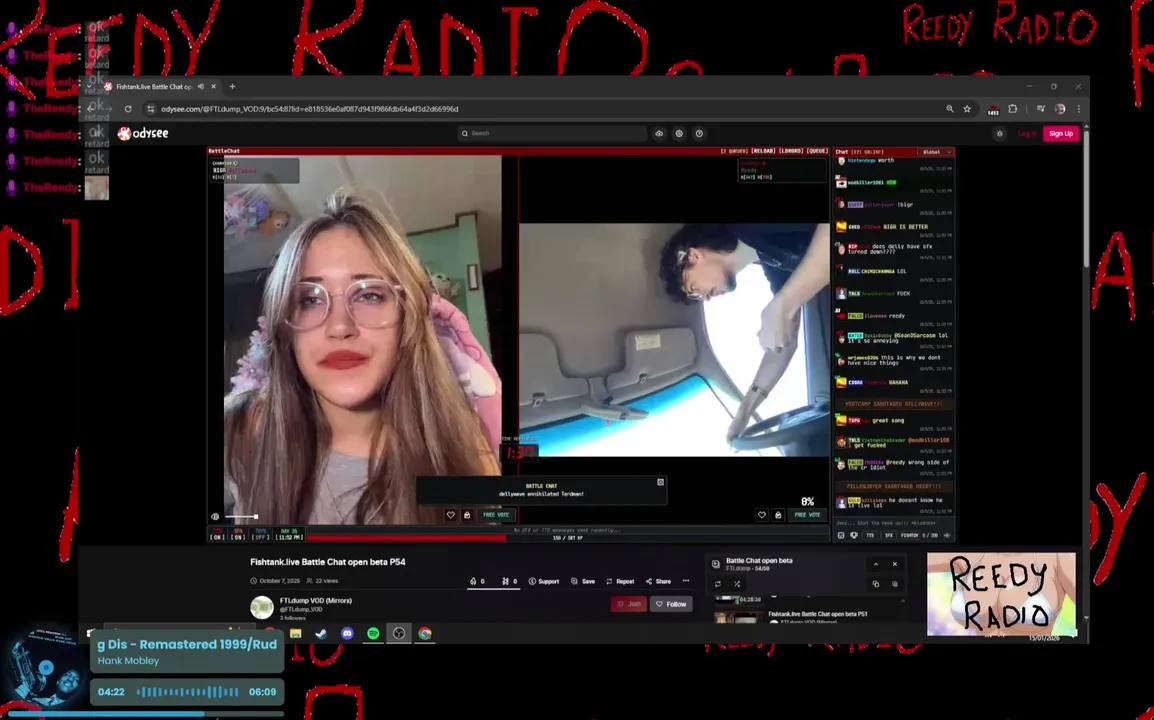Click FREE VOTE for the left stream
Viewport: 1154px width, 720px height.
[x=496, y=515]
